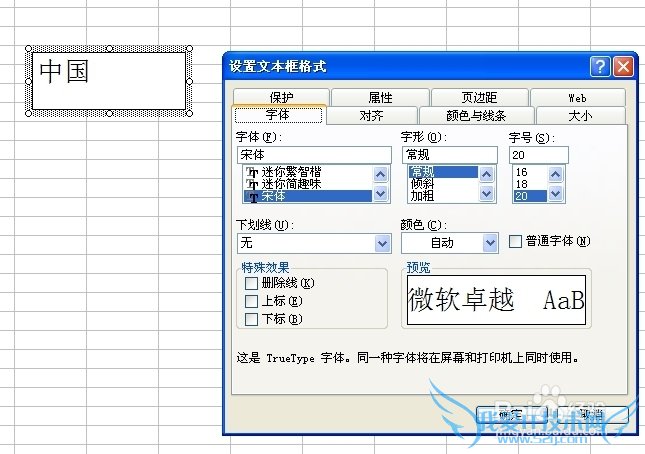Click the text box top-right corner handle
This screenshot has width=645, height=454.
[190, 49]
